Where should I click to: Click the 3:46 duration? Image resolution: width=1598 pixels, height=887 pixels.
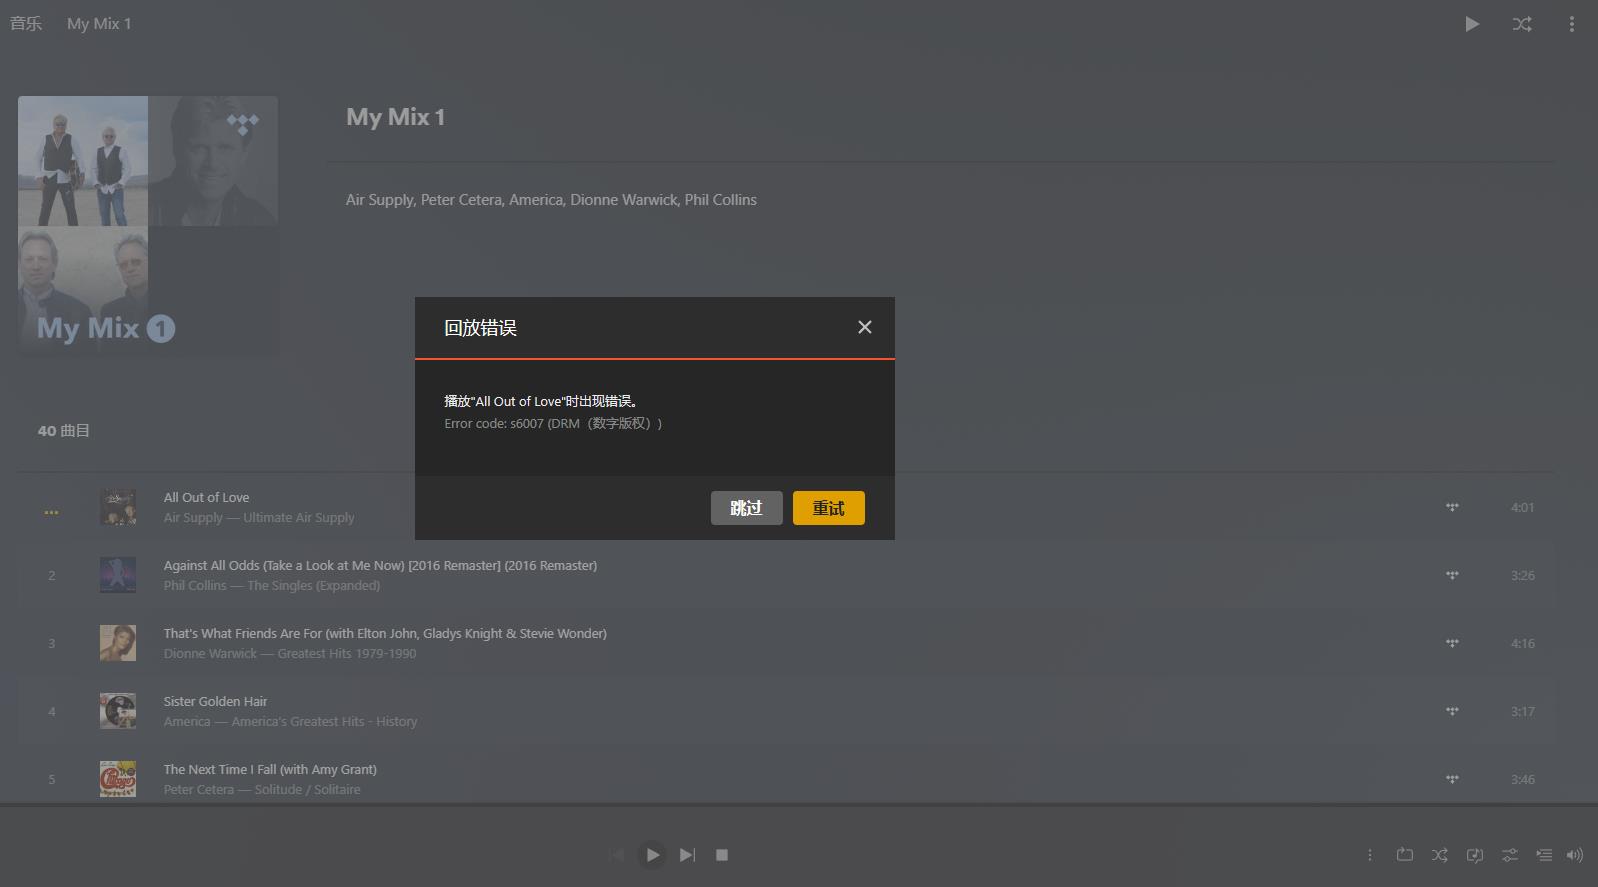[x=1522, y=780]
